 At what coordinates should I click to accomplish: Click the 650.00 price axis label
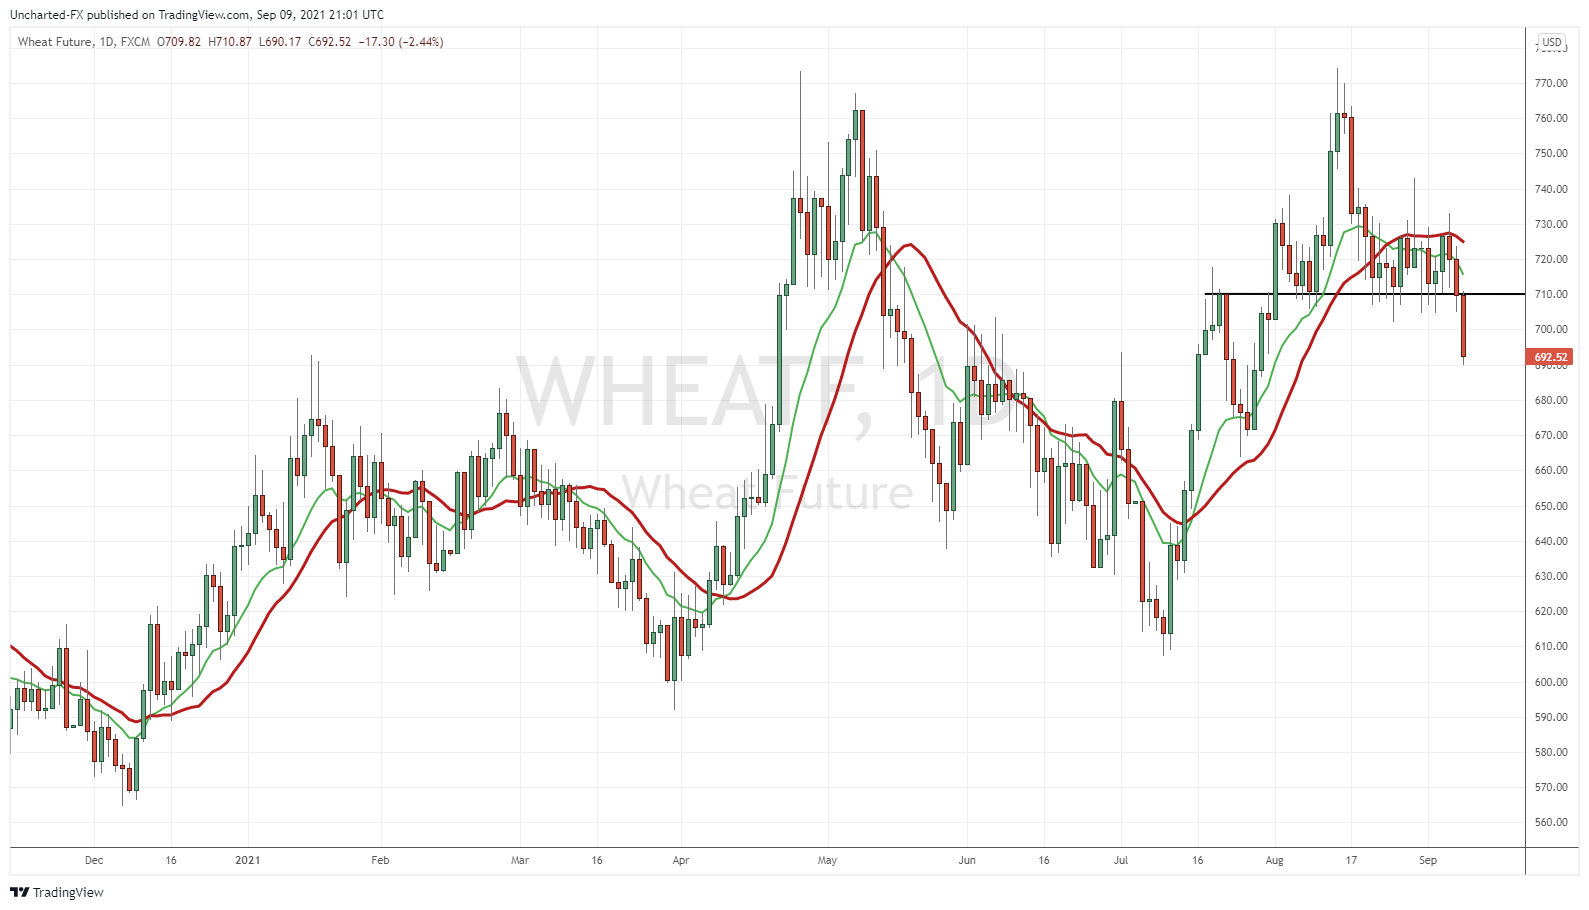coord(1551,506)
